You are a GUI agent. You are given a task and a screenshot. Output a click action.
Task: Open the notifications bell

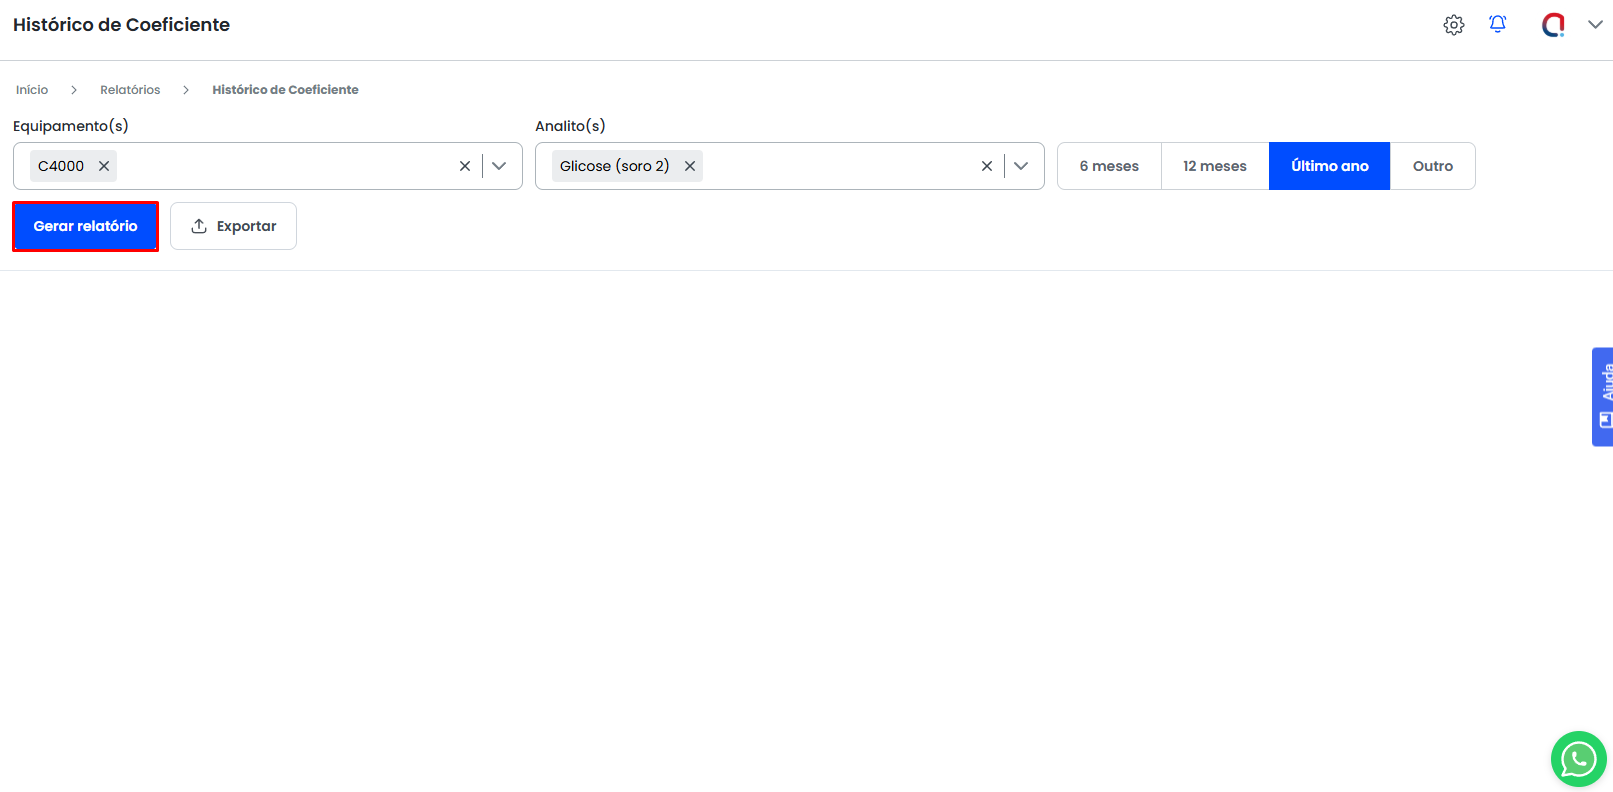tap(1497, 24)
